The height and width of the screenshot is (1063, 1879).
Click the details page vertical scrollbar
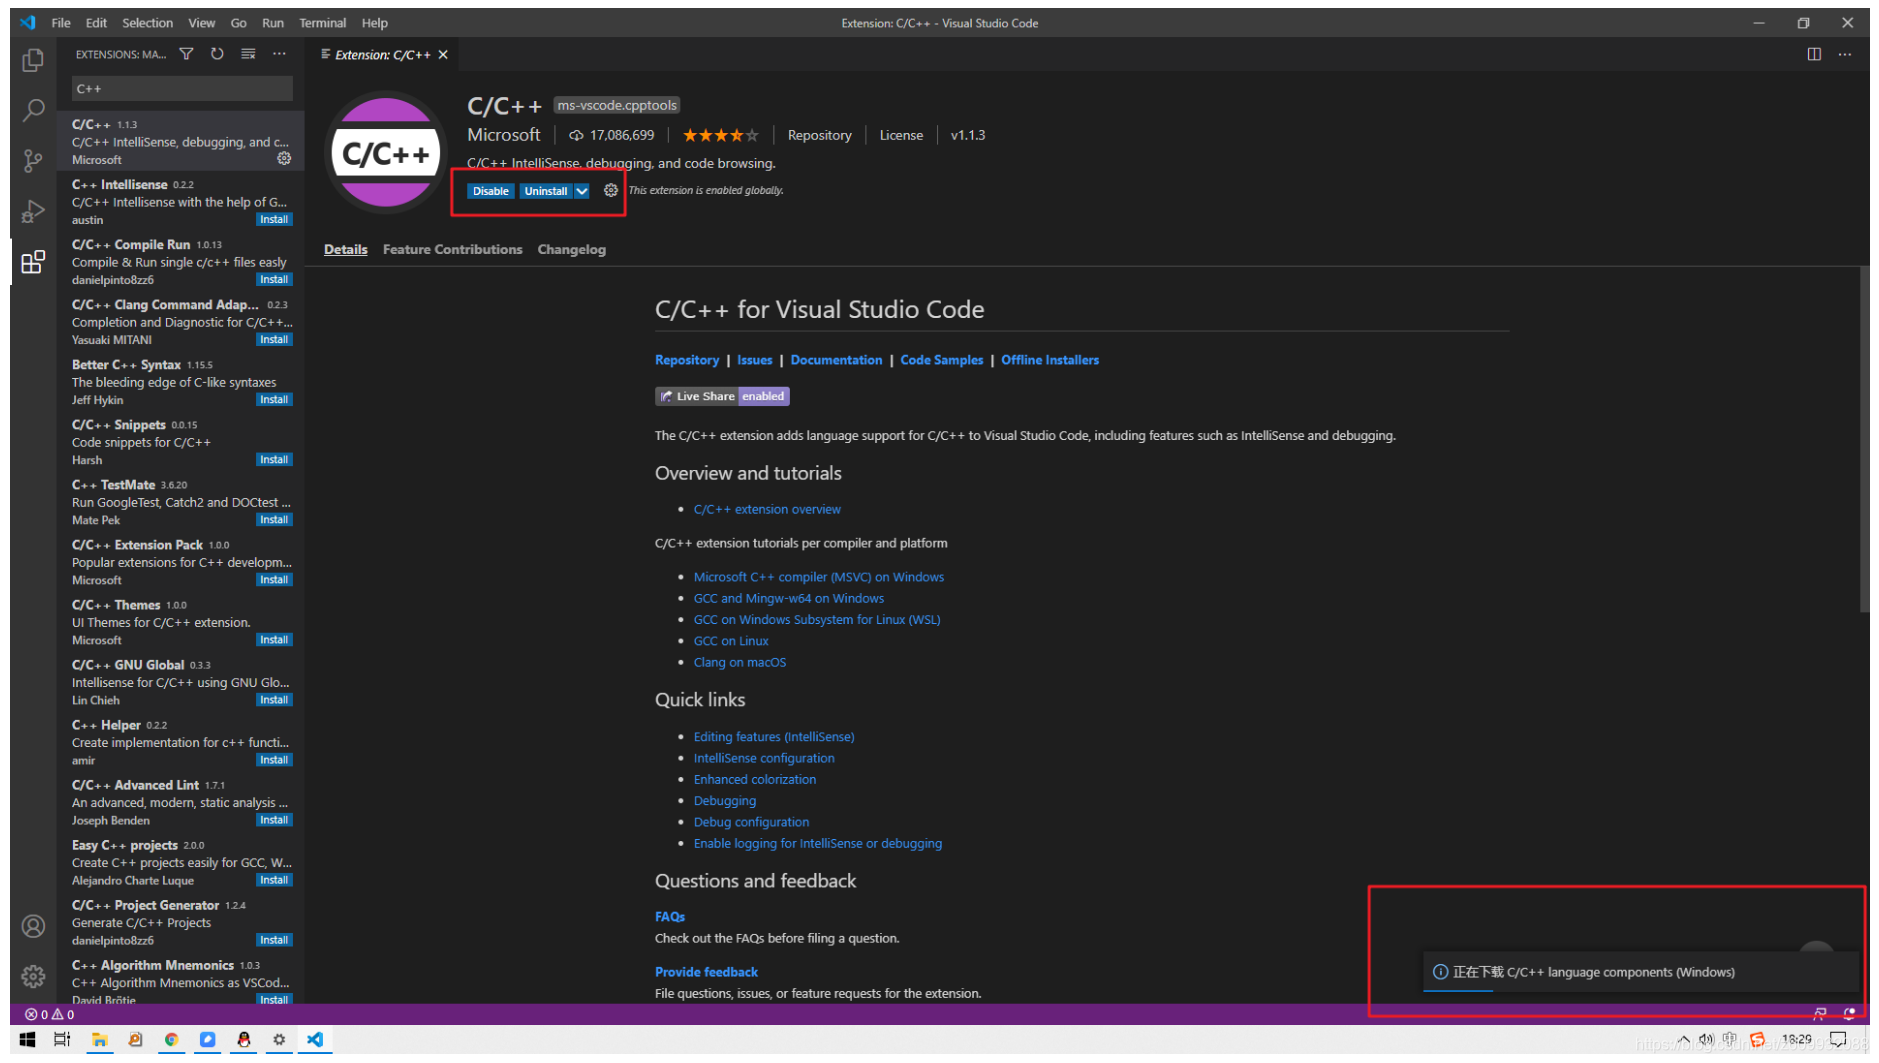pos(1864,440)
